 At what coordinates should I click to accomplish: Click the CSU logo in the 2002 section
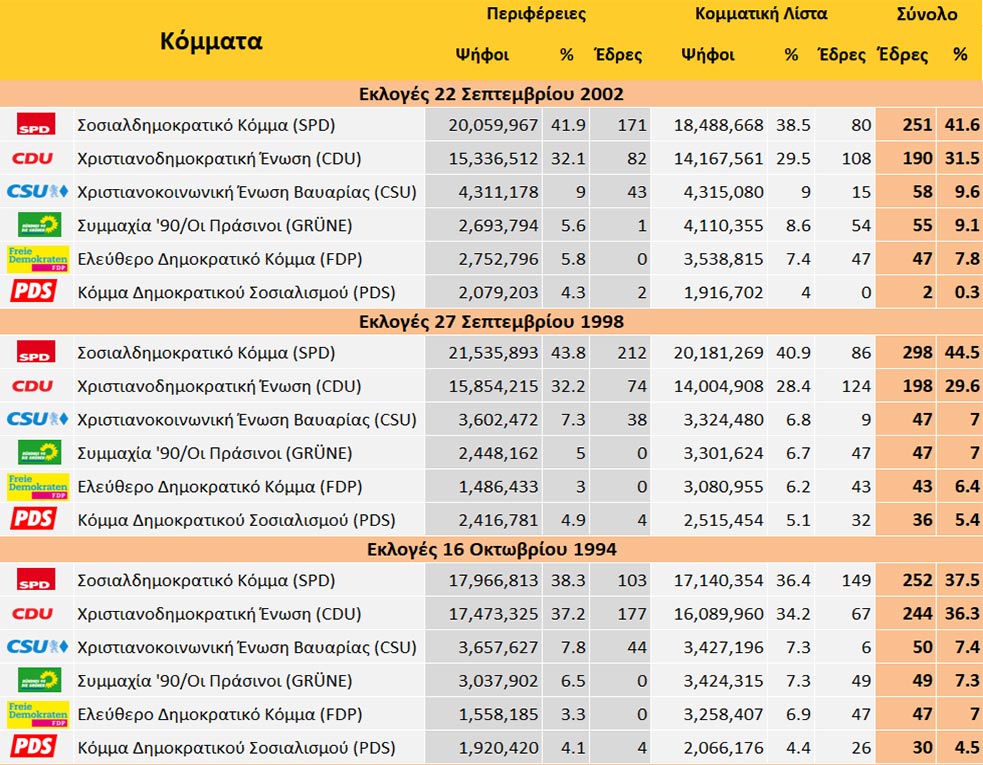(x=37, y=191)
